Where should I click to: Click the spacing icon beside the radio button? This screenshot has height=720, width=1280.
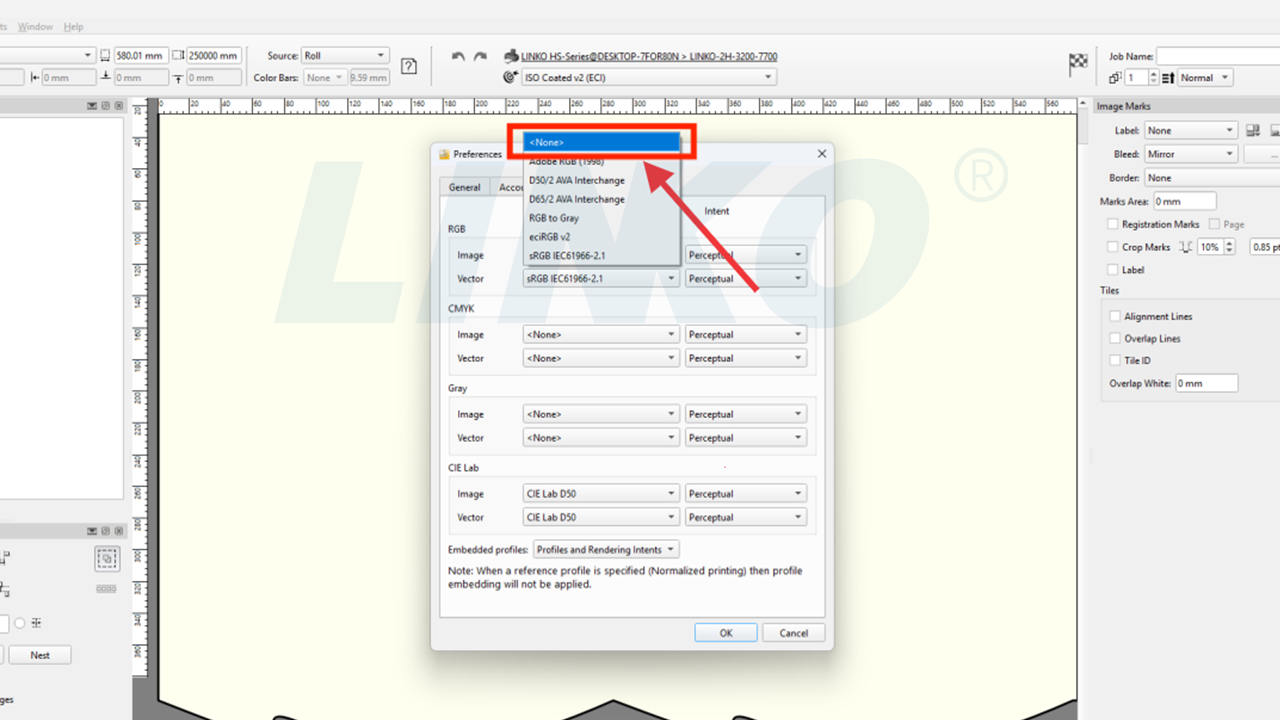[x=36, y=623]
